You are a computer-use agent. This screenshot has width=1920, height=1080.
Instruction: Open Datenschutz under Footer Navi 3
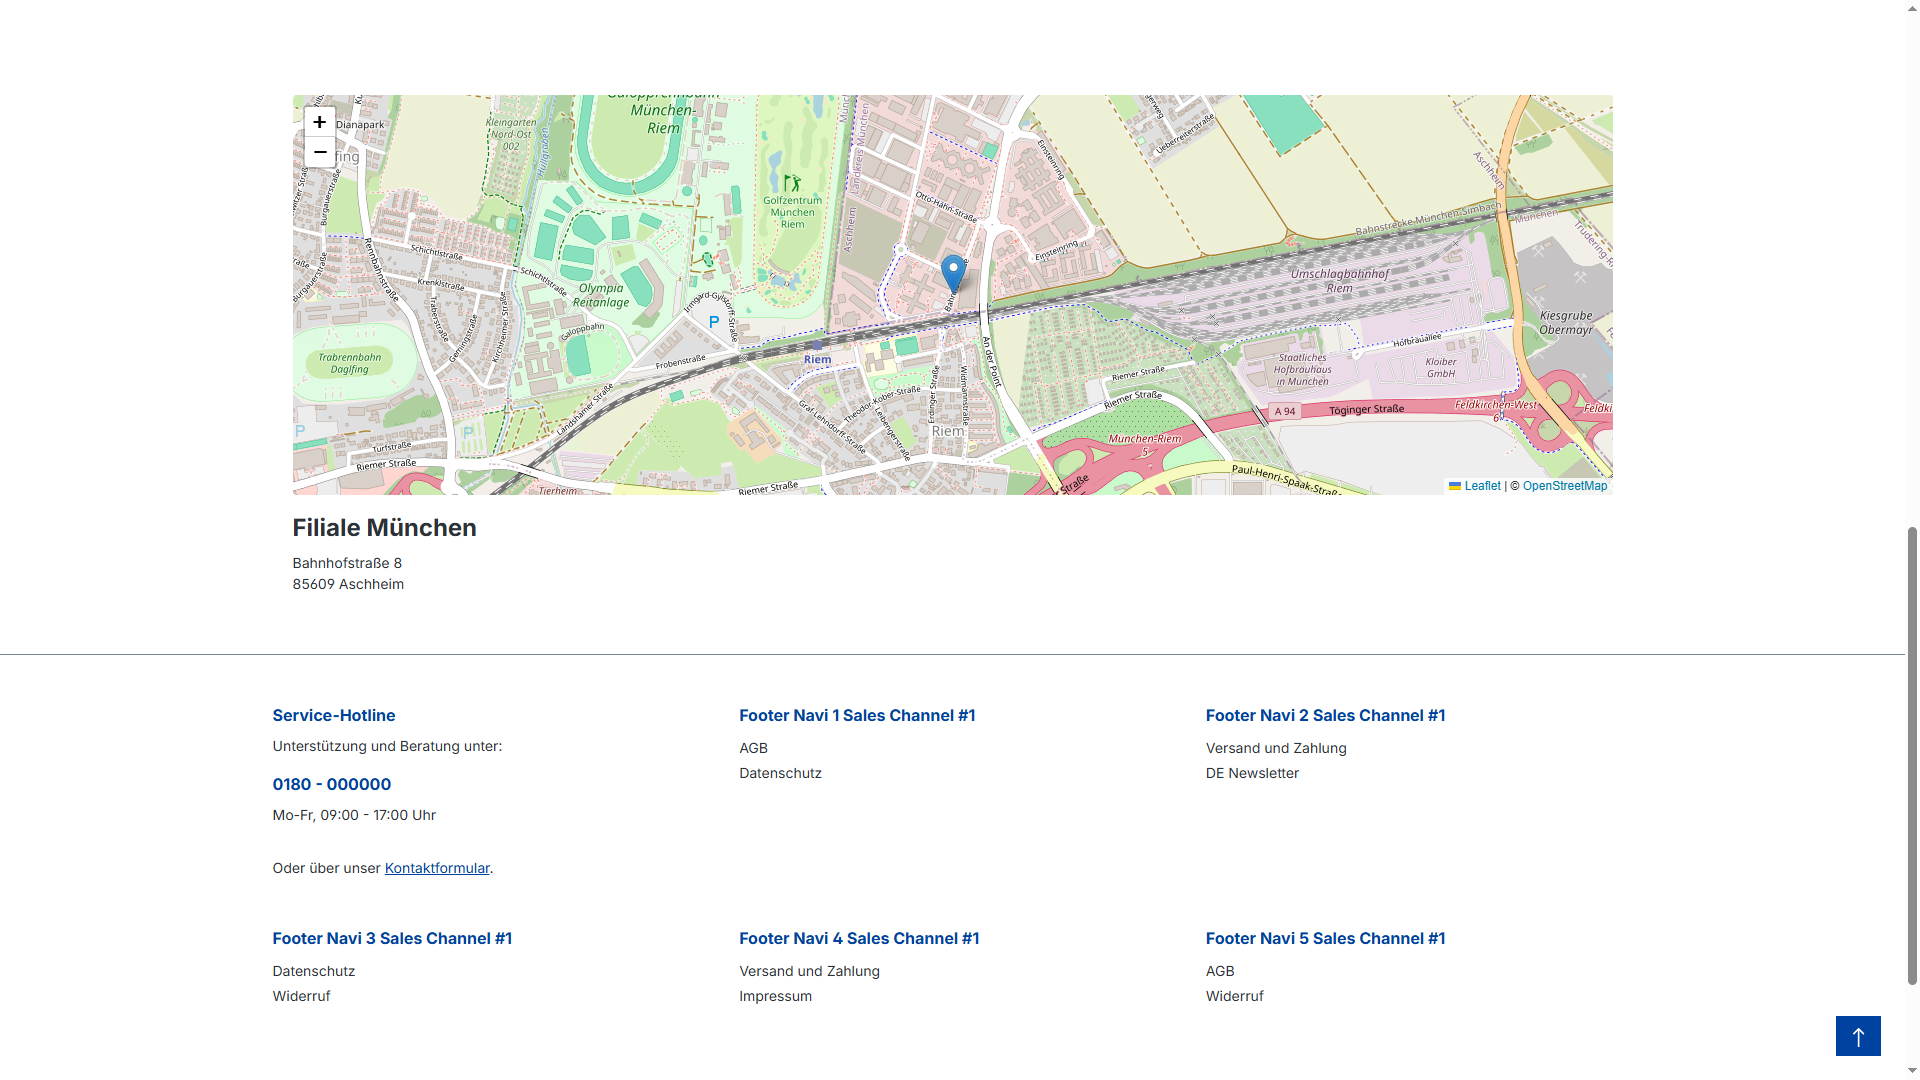tap(314, 971)
